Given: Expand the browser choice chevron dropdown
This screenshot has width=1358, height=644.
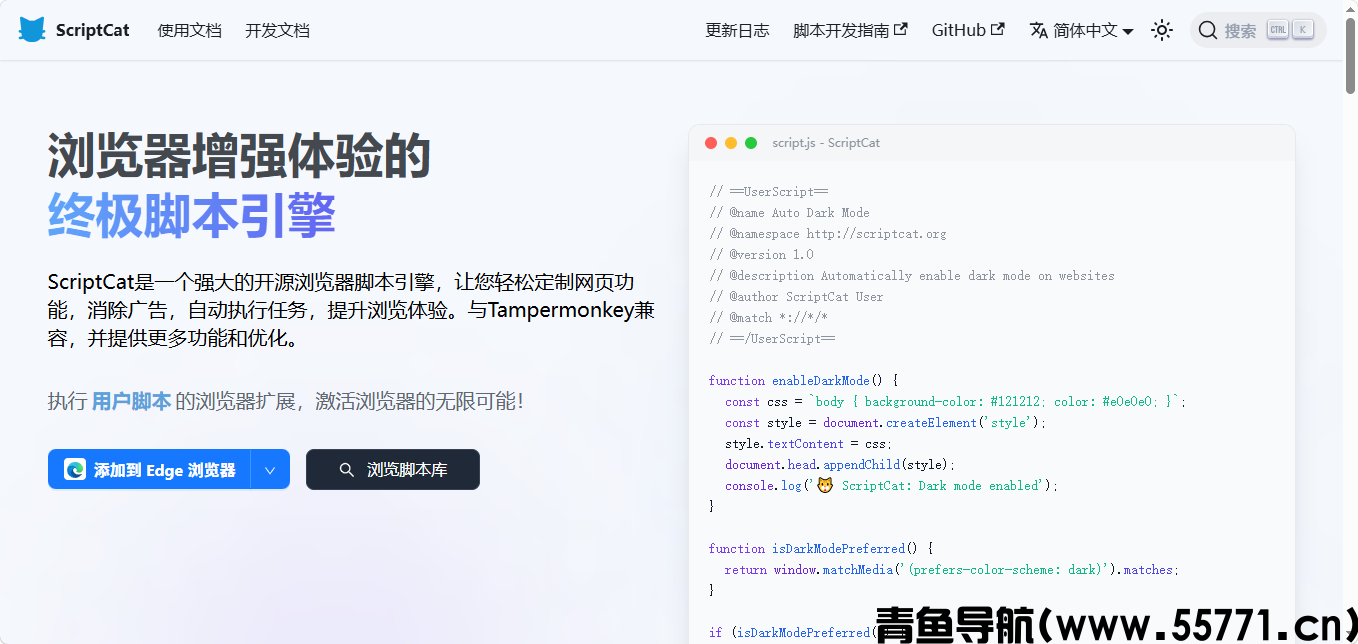Looking at the screenshot, I should [x=270, y=470].
